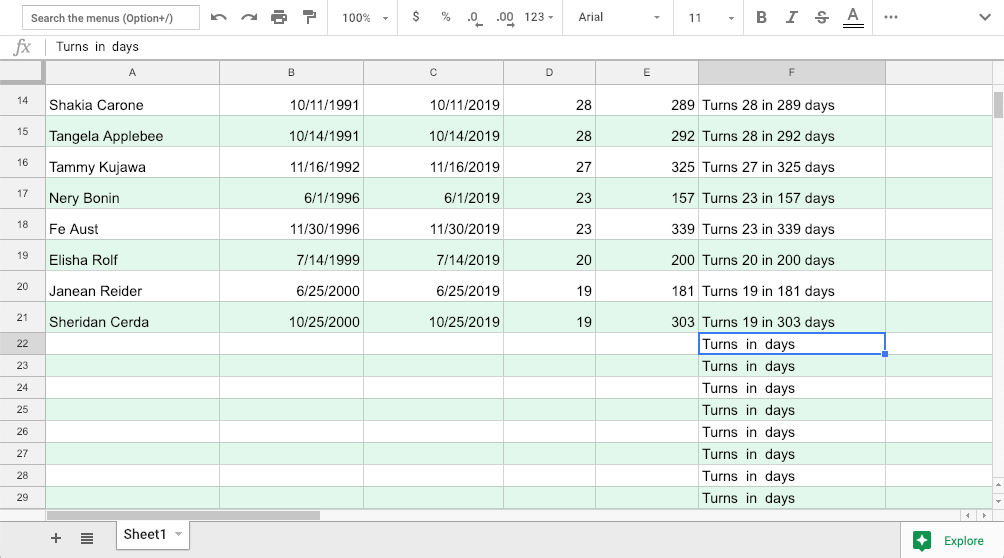The width and height of the screenshot is (1004, 558).
Task: Open the zoom 100% dropdown
Action: pyautogui.click(x=364, y=18)
